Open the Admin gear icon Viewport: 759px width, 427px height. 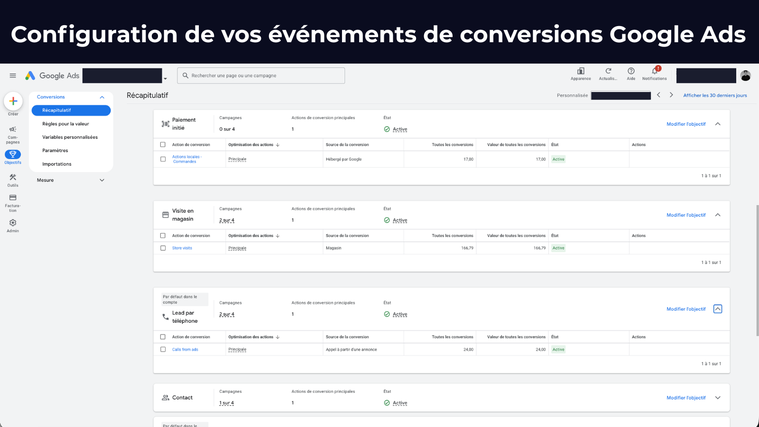[13, 225]
